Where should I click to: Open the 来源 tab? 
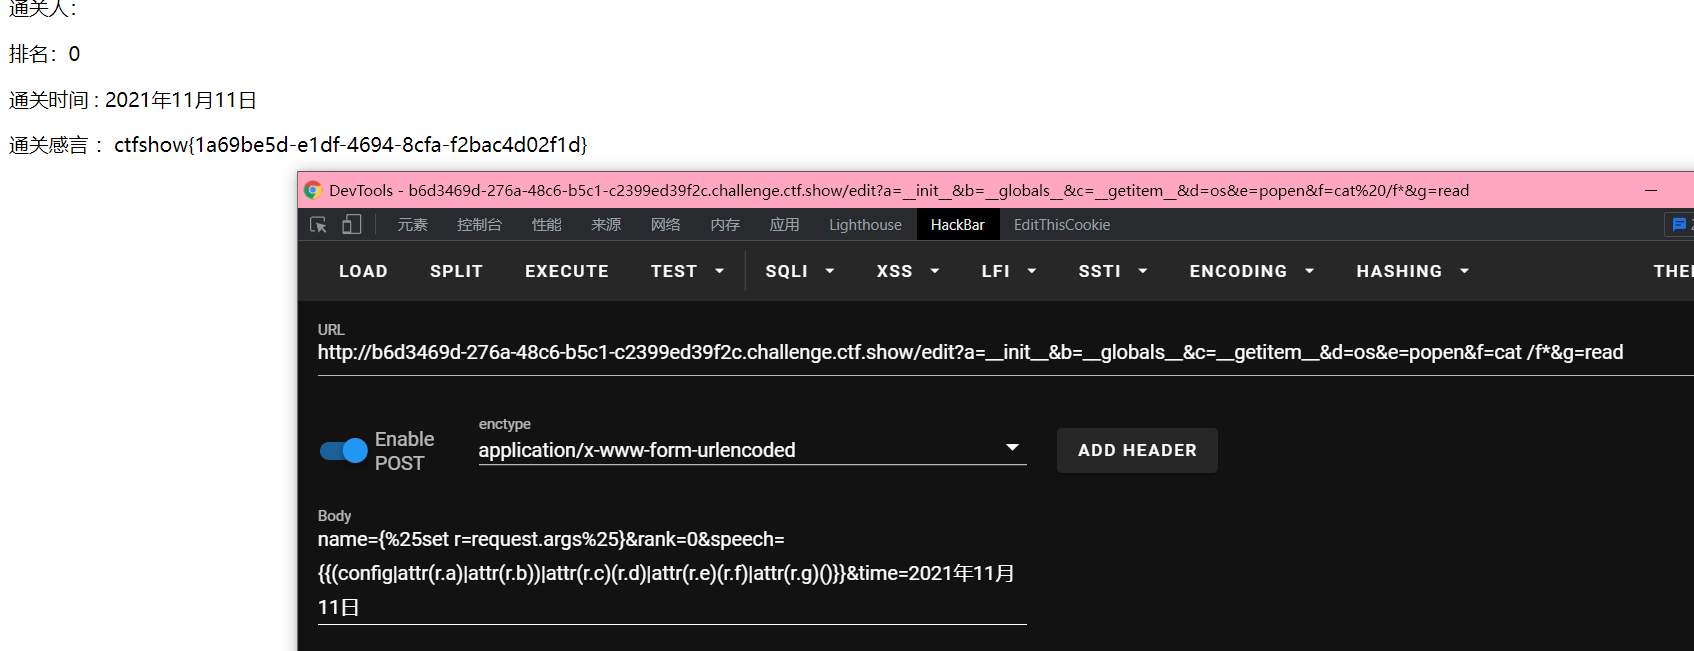pos(606,225)
